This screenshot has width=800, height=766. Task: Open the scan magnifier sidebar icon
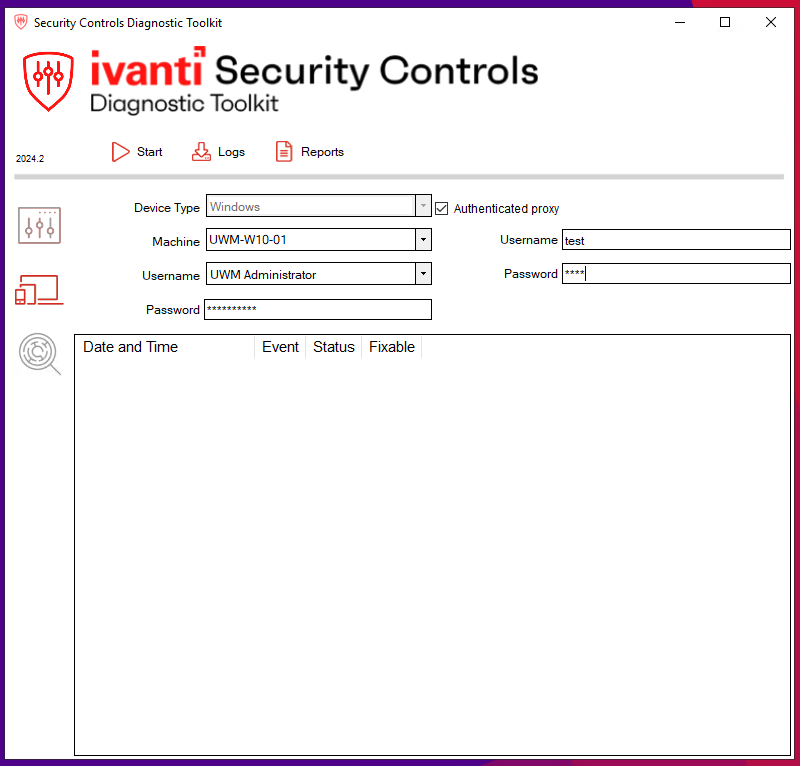tap(40, 354)
